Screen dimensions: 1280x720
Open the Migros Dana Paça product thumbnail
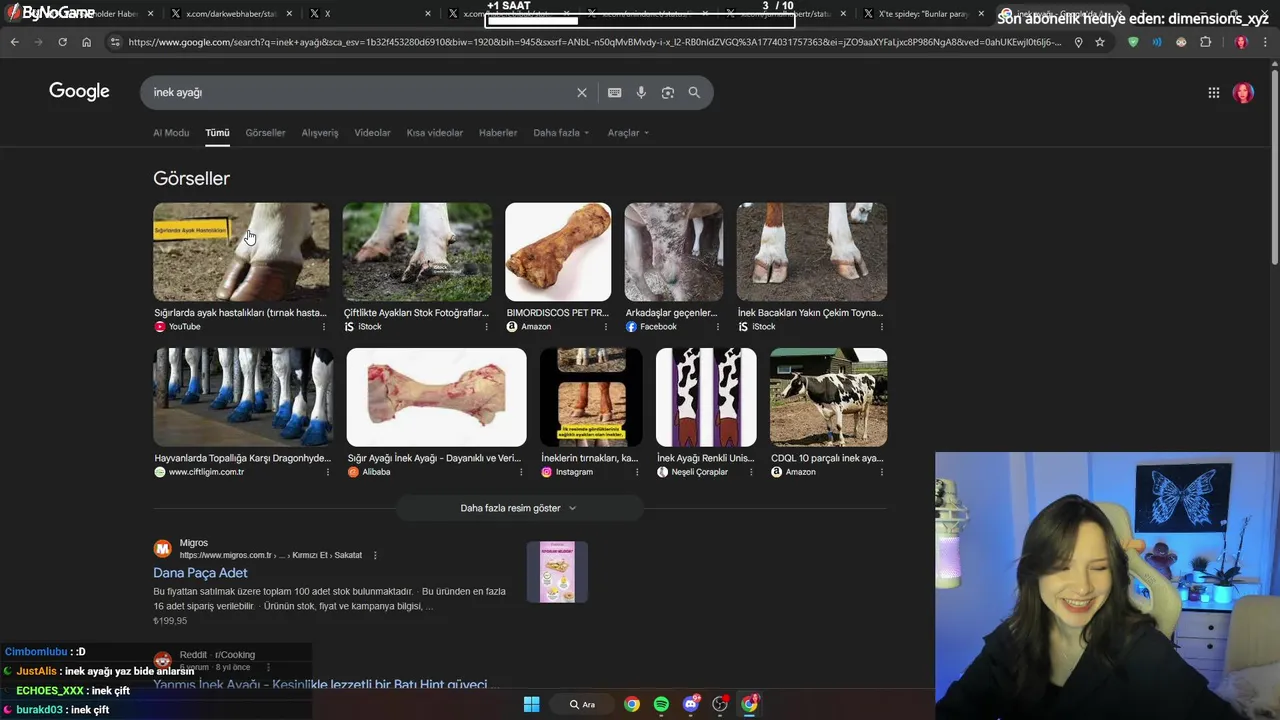point(557,572)
